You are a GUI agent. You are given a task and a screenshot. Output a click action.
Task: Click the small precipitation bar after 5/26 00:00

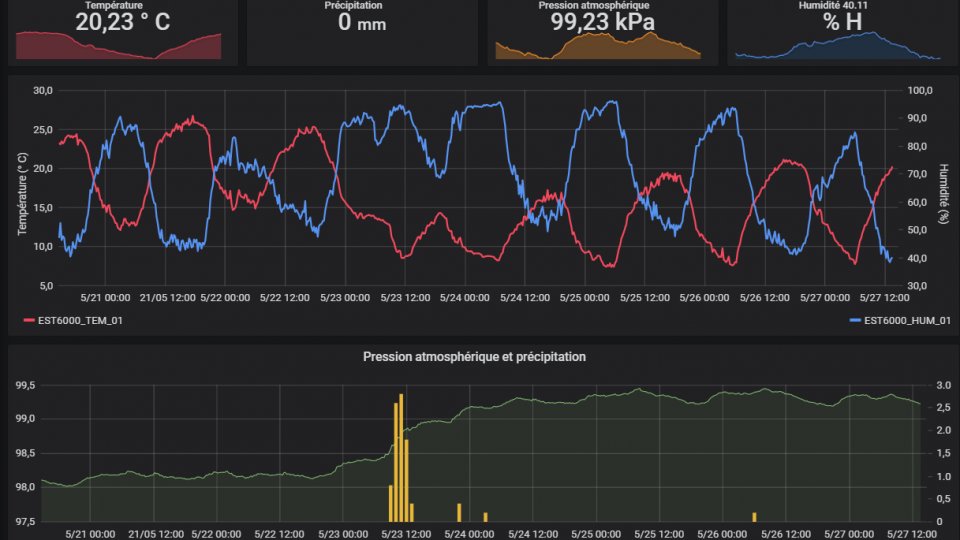click(x=754, y=517)
